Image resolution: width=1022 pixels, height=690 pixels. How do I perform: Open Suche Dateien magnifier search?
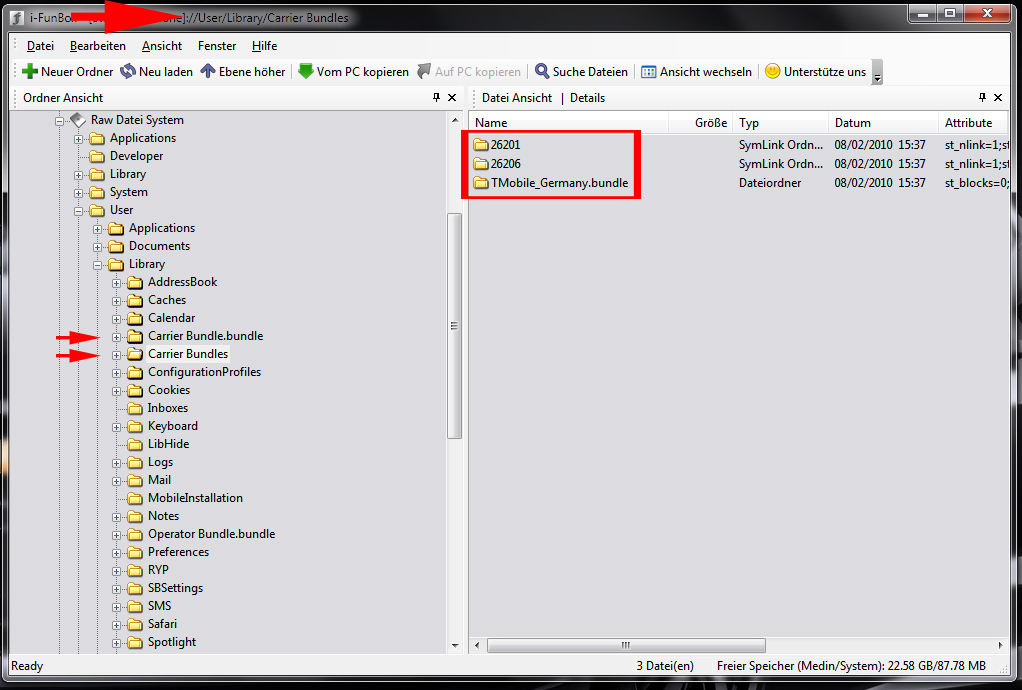coord(542,72)
